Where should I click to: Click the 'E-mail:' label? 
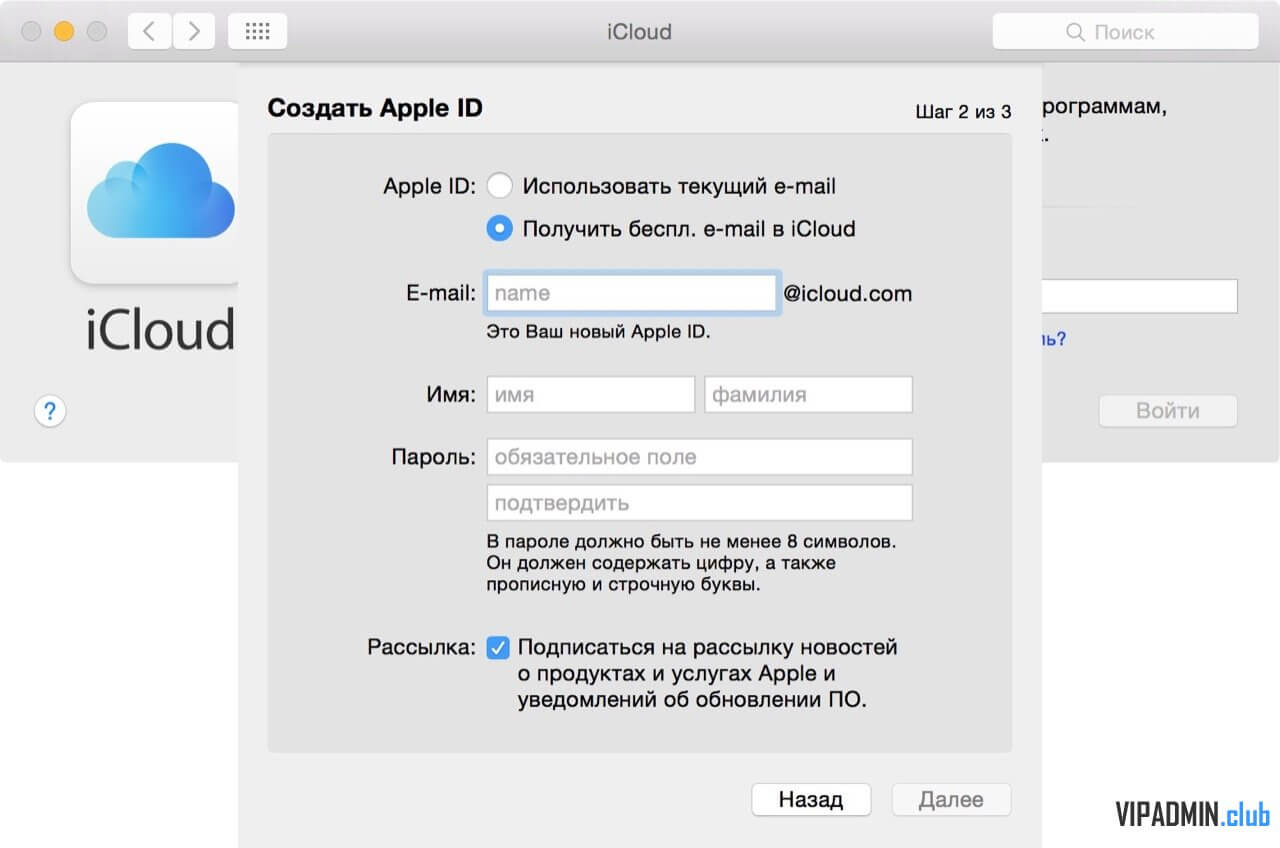[440, 294]
